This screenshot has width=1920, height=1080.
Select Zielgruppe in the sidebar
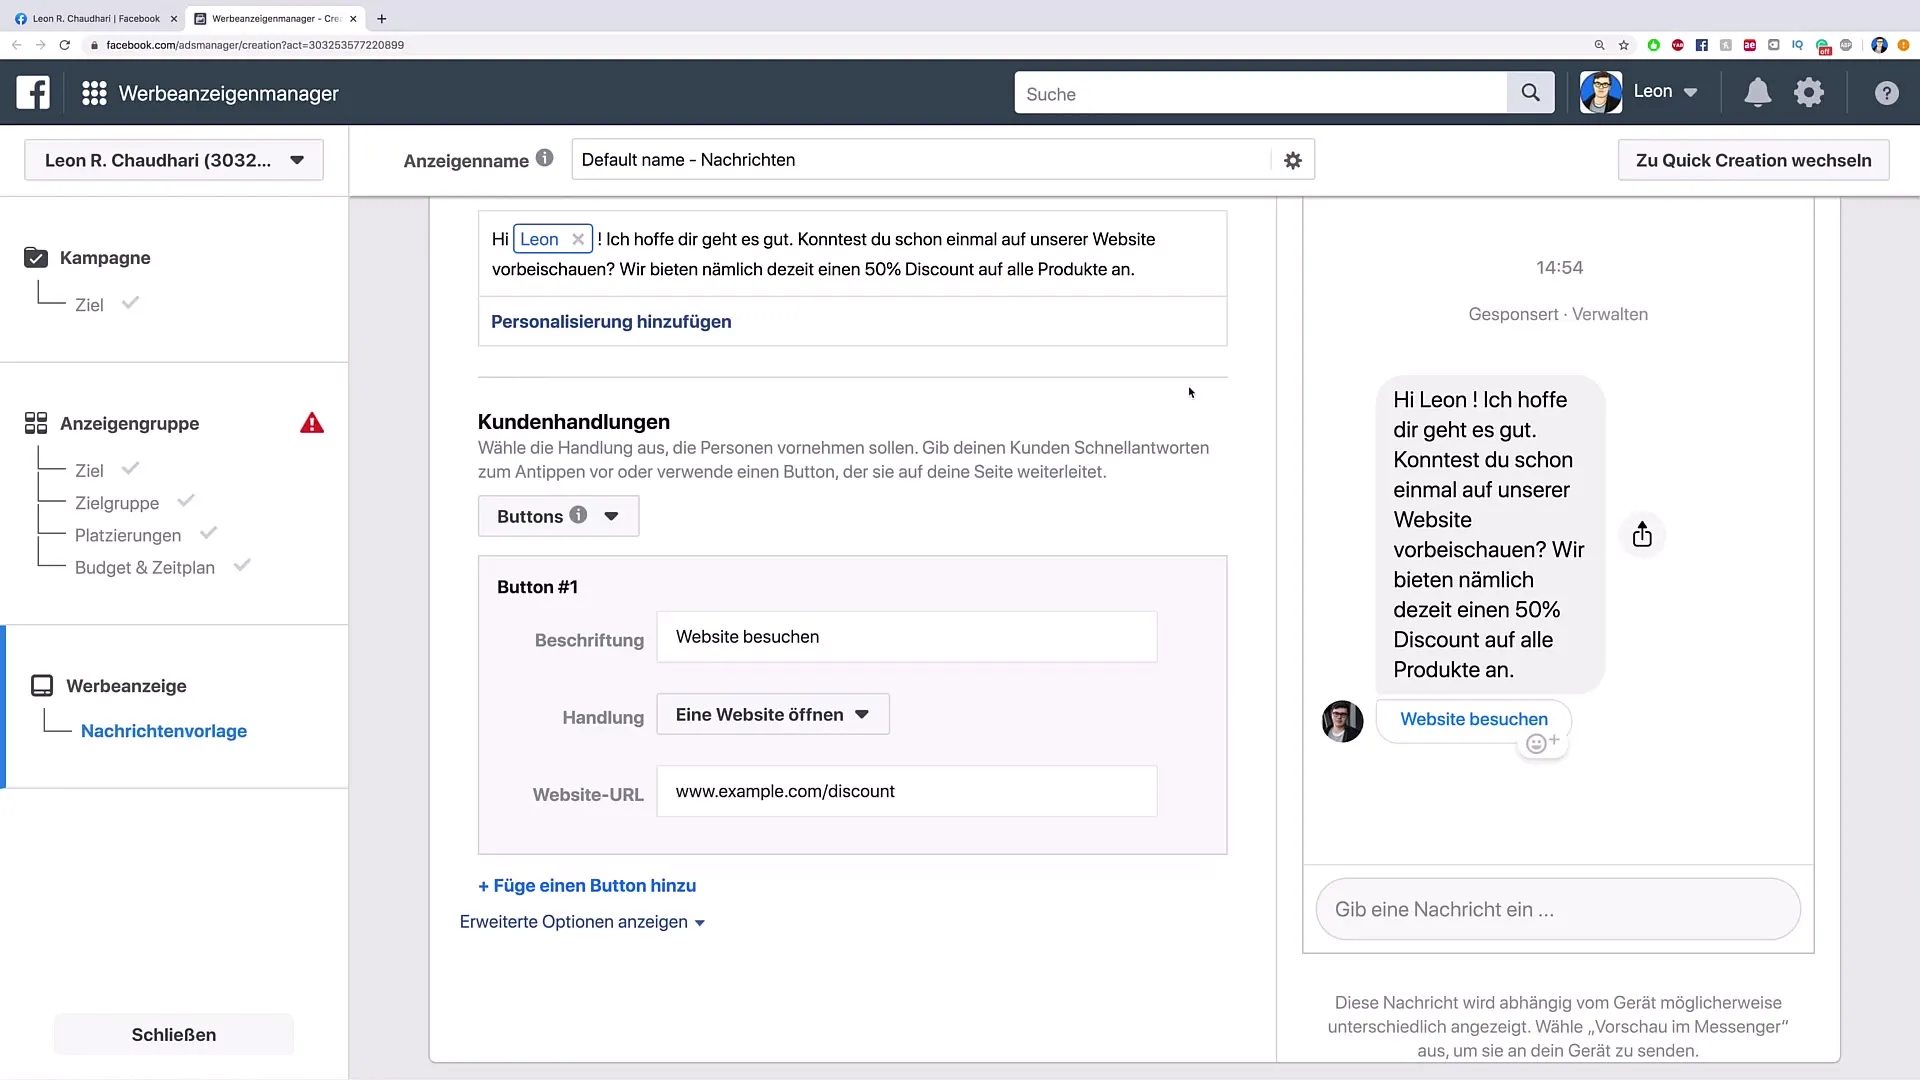[117, 503]
